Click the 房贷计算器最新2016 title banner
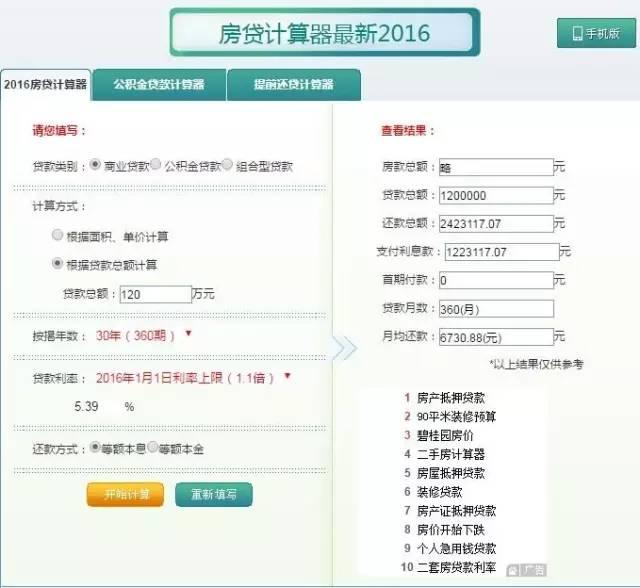 (x=325, y=33)
